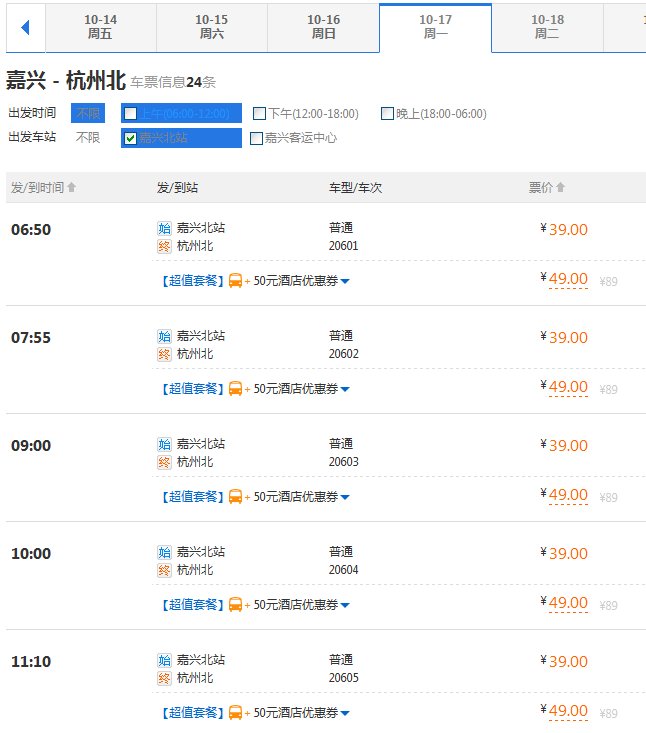Select the 10-14 Friday date tab
The image size is (646, 733).
click(100, 27)
